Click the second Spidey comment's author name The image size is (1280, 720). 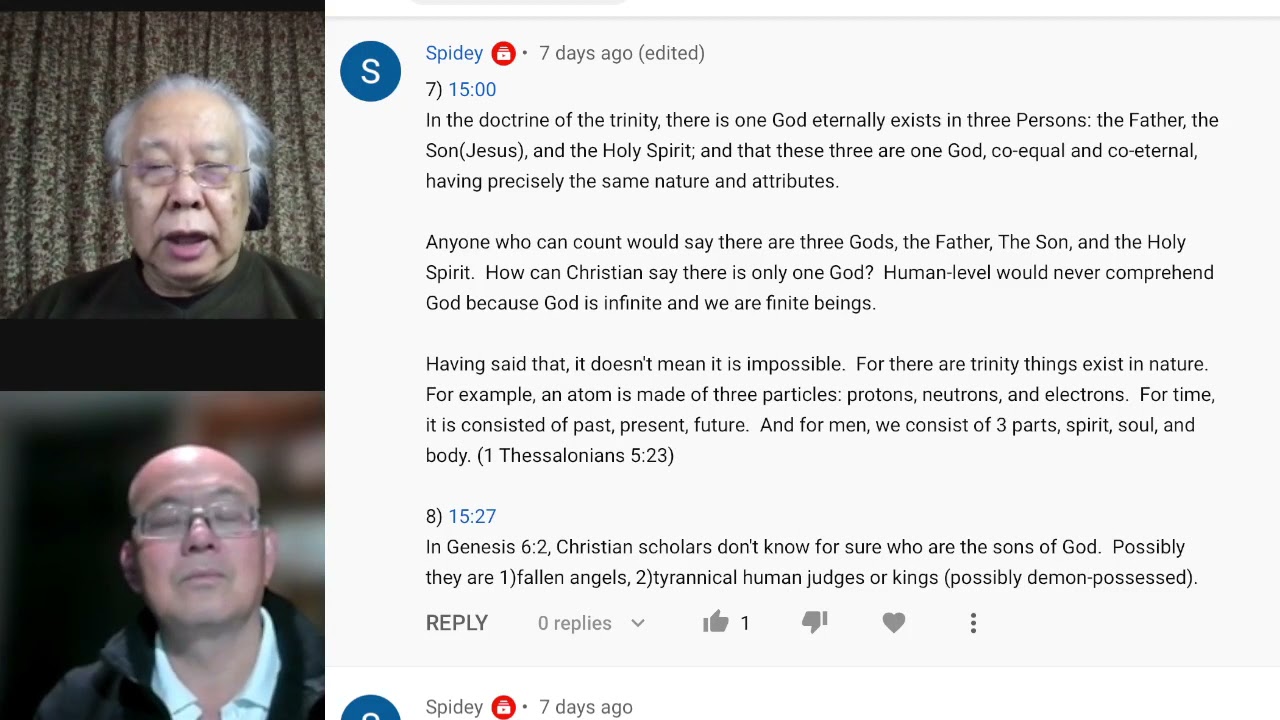(x=454, y=707)
